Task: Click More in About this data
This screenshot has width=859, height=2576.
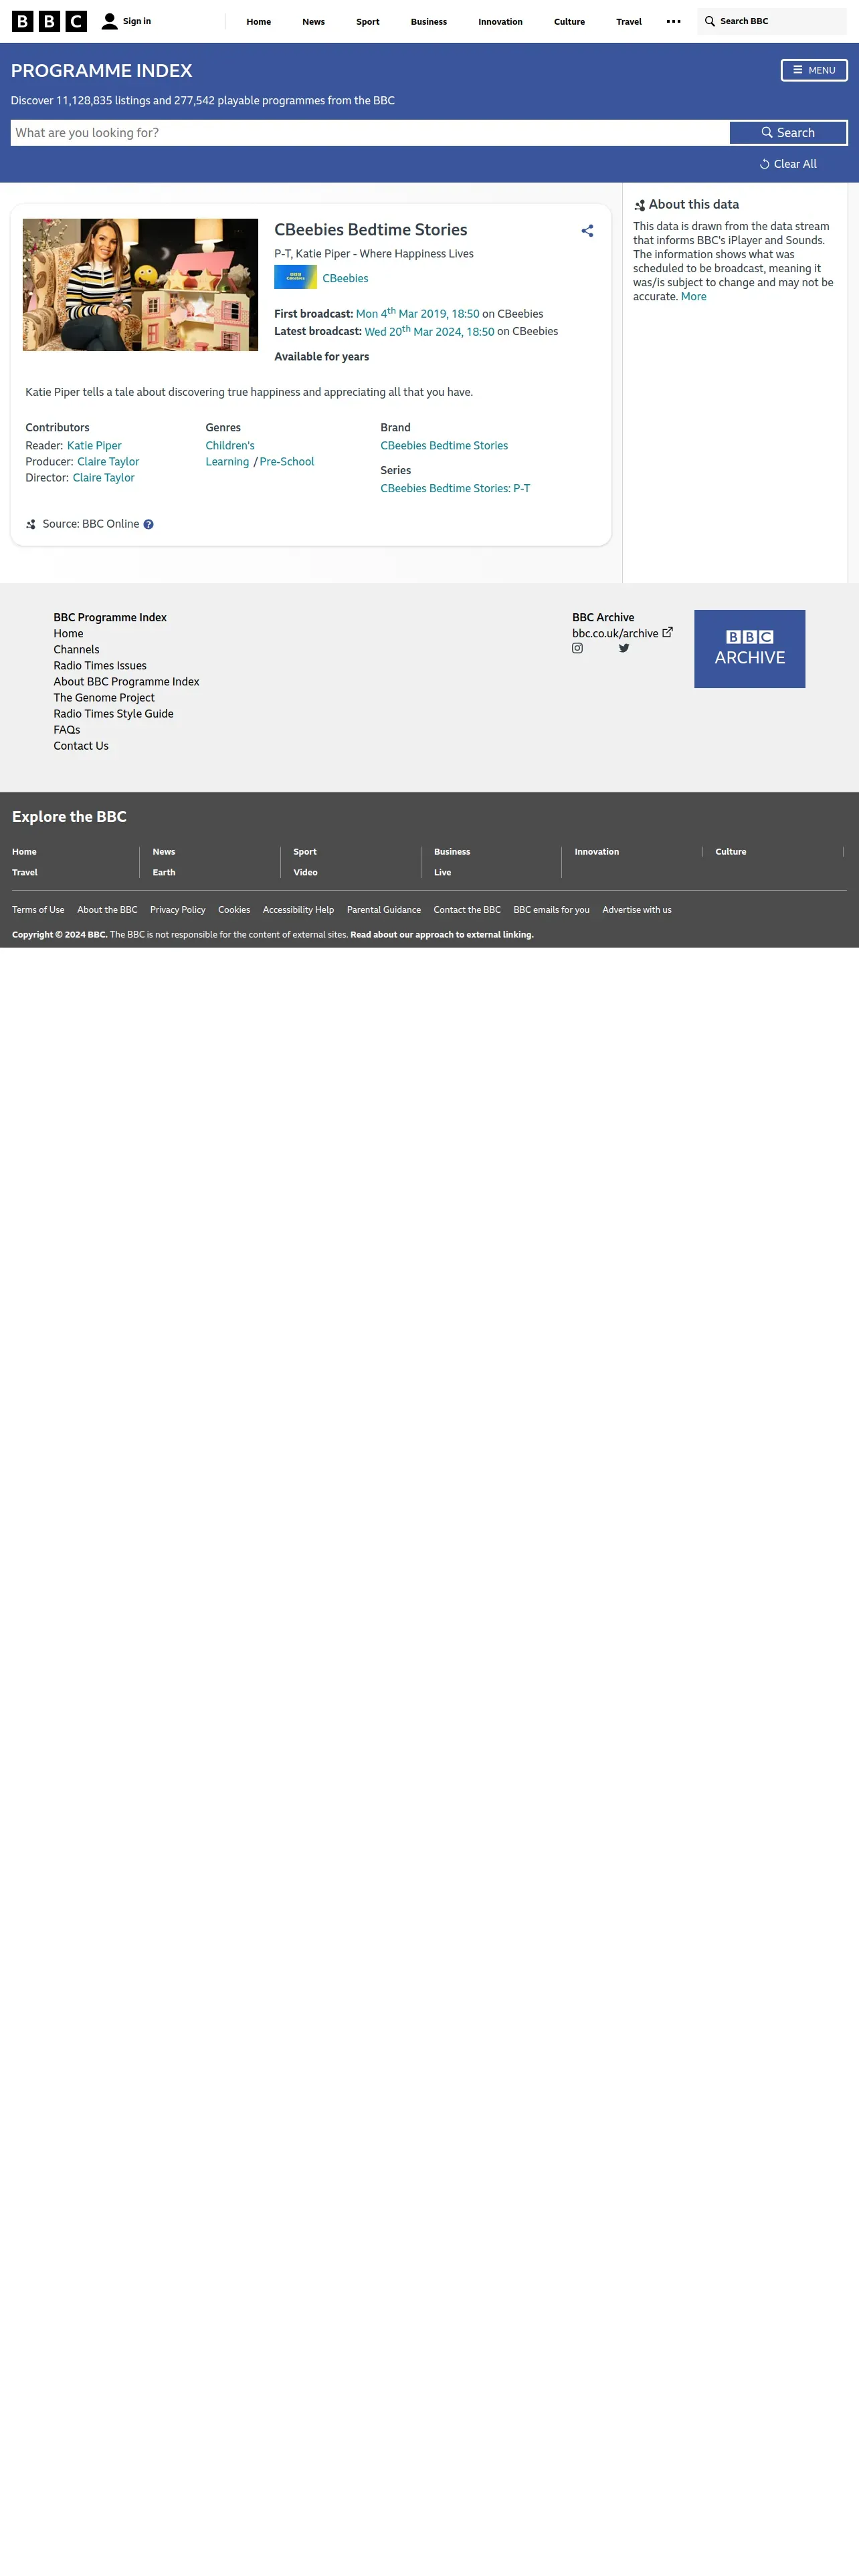Action: pyautogui.click(x=694, y=296)
